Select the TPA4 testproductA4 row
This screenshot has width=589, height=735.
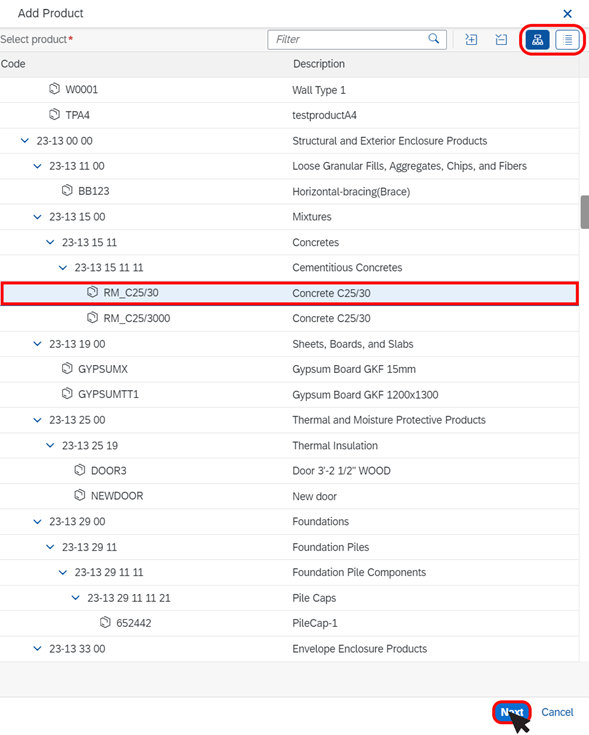click(289, 115)
